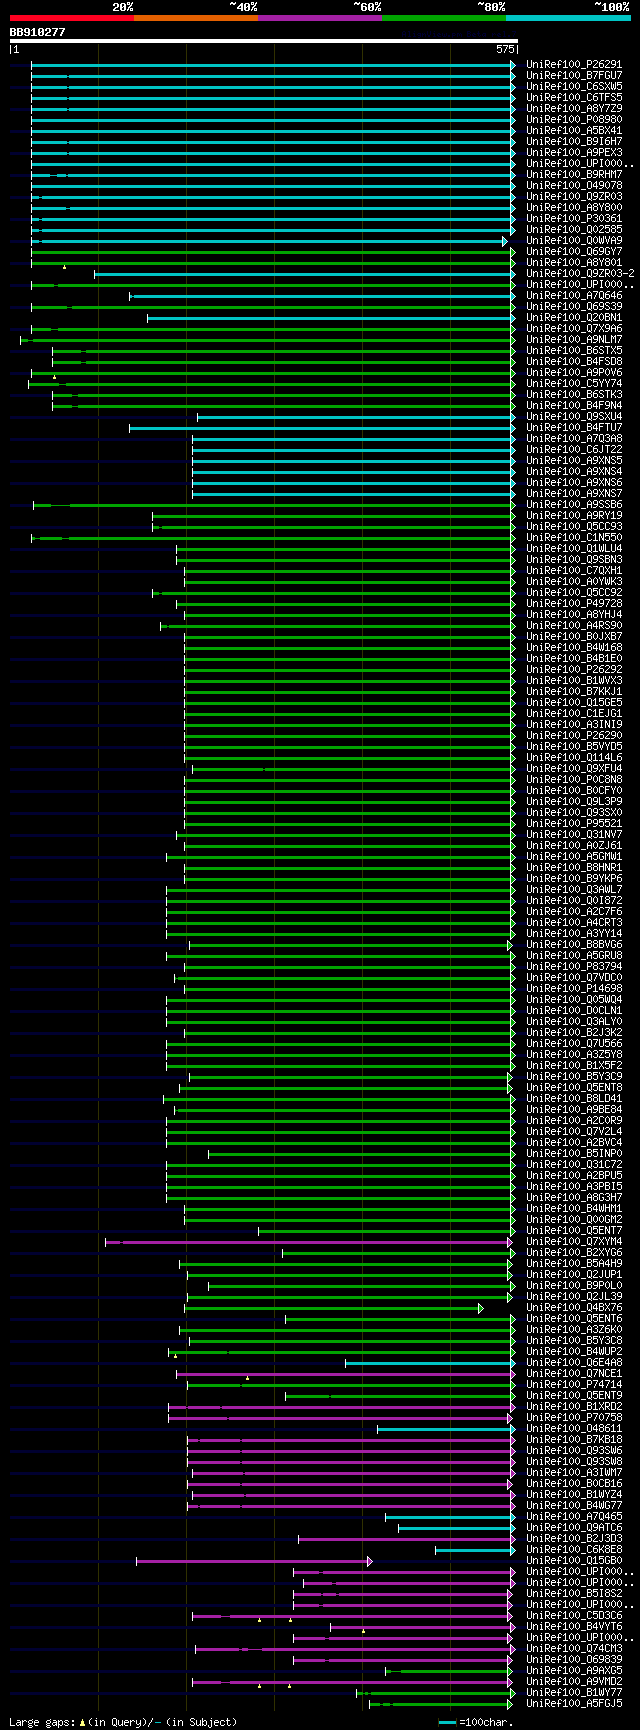Viewport: 640px width, 1730px height.
Task: Select label UniRef100_P26292
Action: click(574, 670)
